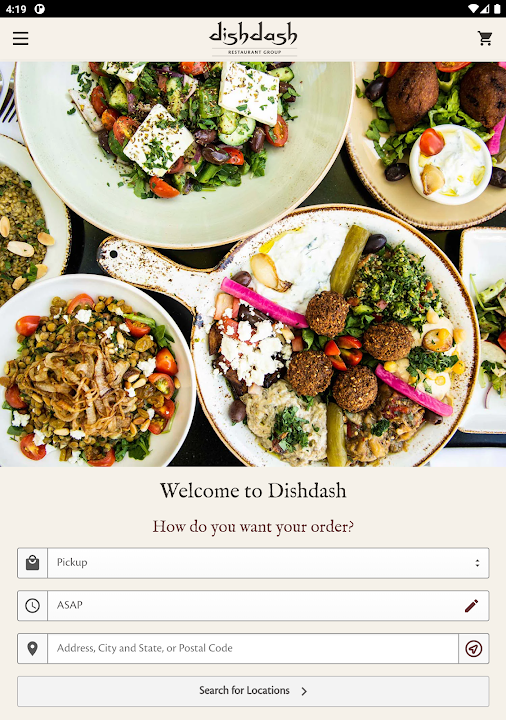Viewport: 506px width, 720px height.
Task: Tap the clock time in status bar
Action: click(x=16, y=9)
